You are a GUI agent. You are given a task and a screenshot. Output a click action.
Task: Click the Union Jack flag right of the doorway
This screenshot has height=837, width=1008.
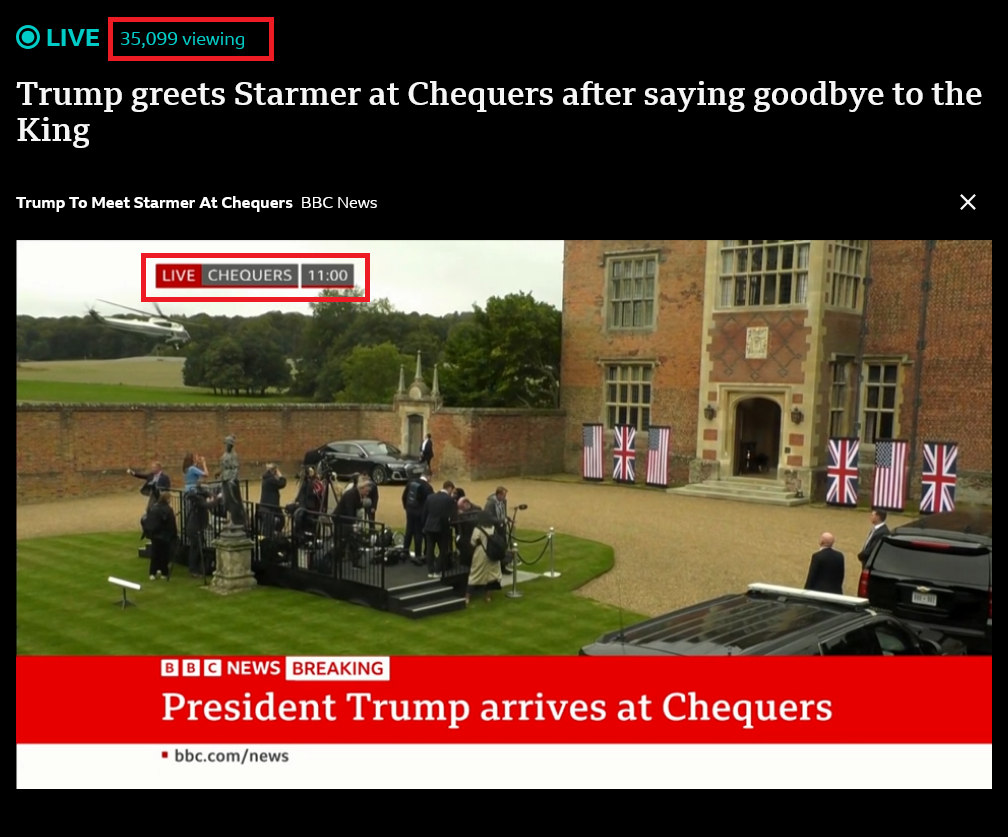[x=842, y=471]
